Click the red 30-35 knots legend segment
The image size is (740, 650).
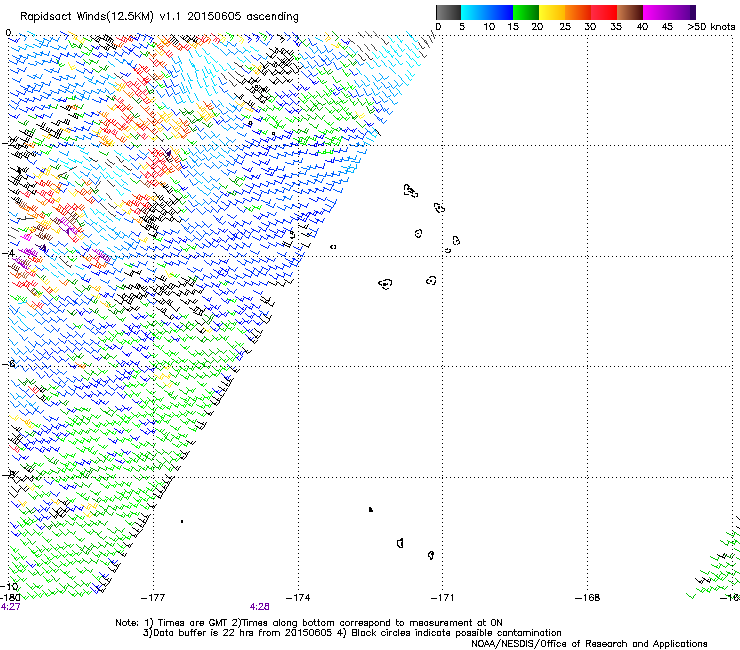604,12
